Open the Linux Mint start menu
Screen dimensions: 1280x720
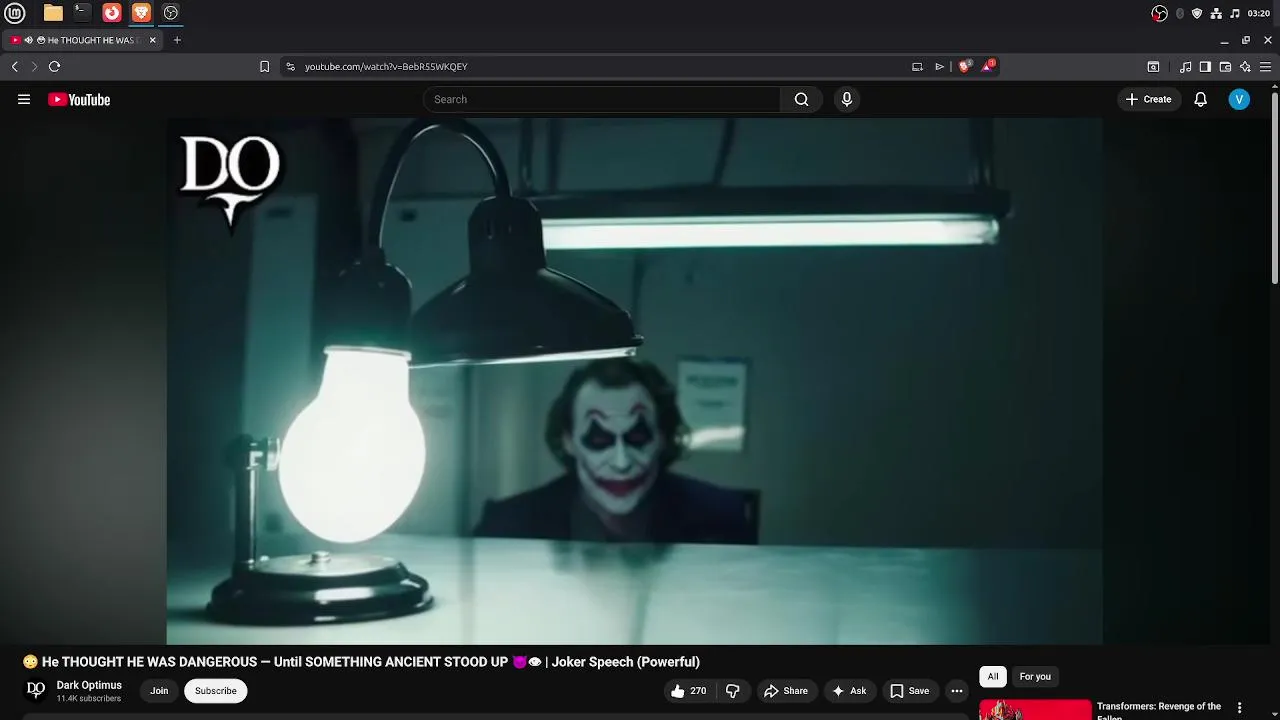coord(15,13)
